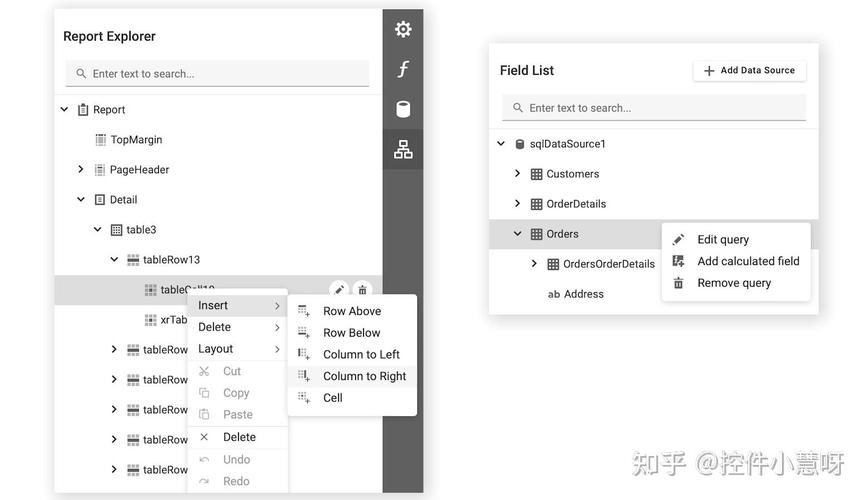Screen dimensions: 867x500
Task: Click the Column to Left icon
Action: (304, 354)
